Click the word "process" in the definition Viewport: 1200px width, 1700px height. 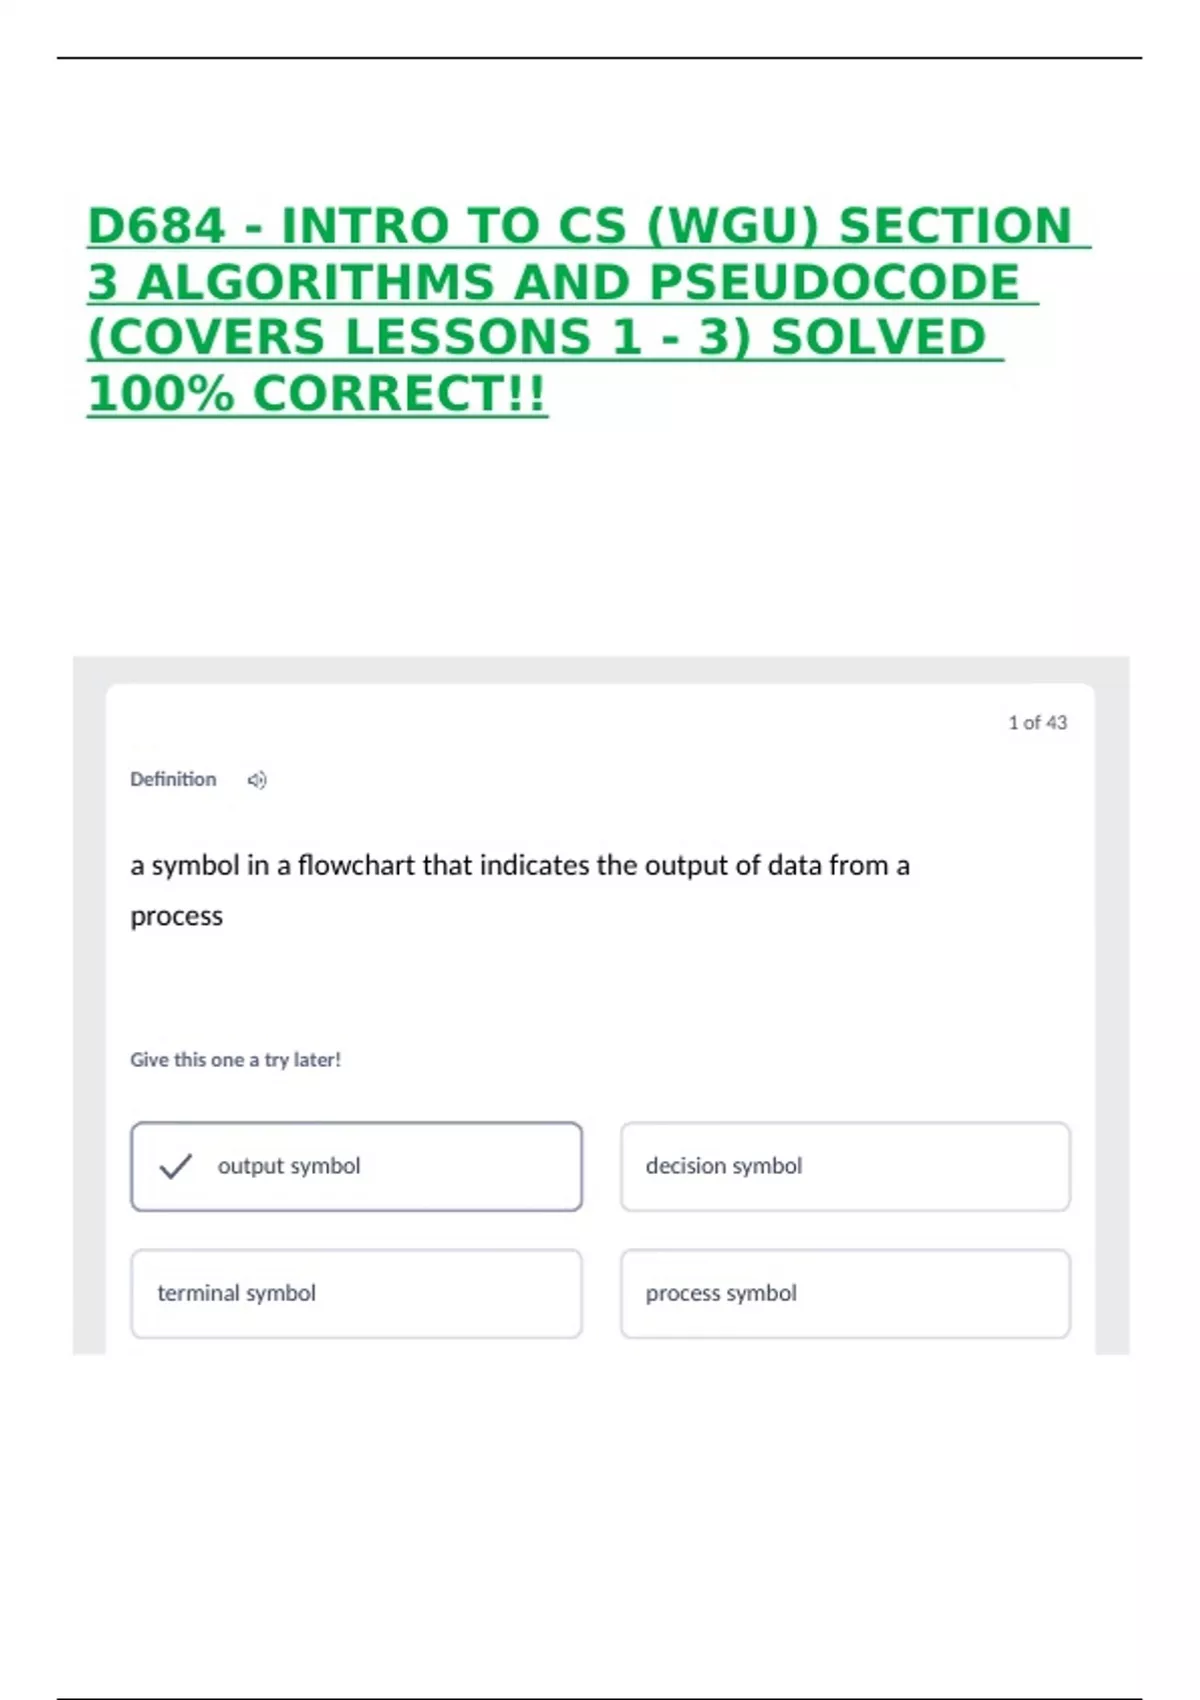click(177, 917)
